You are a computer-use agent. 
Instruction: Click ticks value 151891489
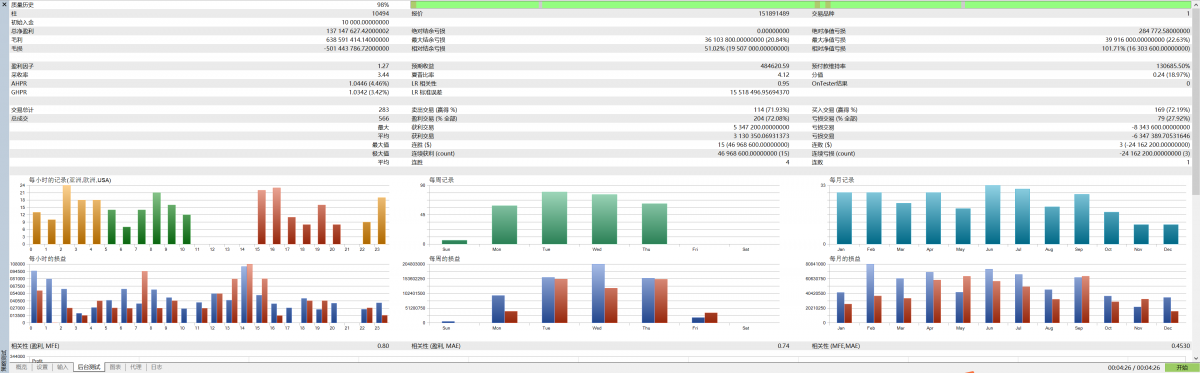pos(773,14)
